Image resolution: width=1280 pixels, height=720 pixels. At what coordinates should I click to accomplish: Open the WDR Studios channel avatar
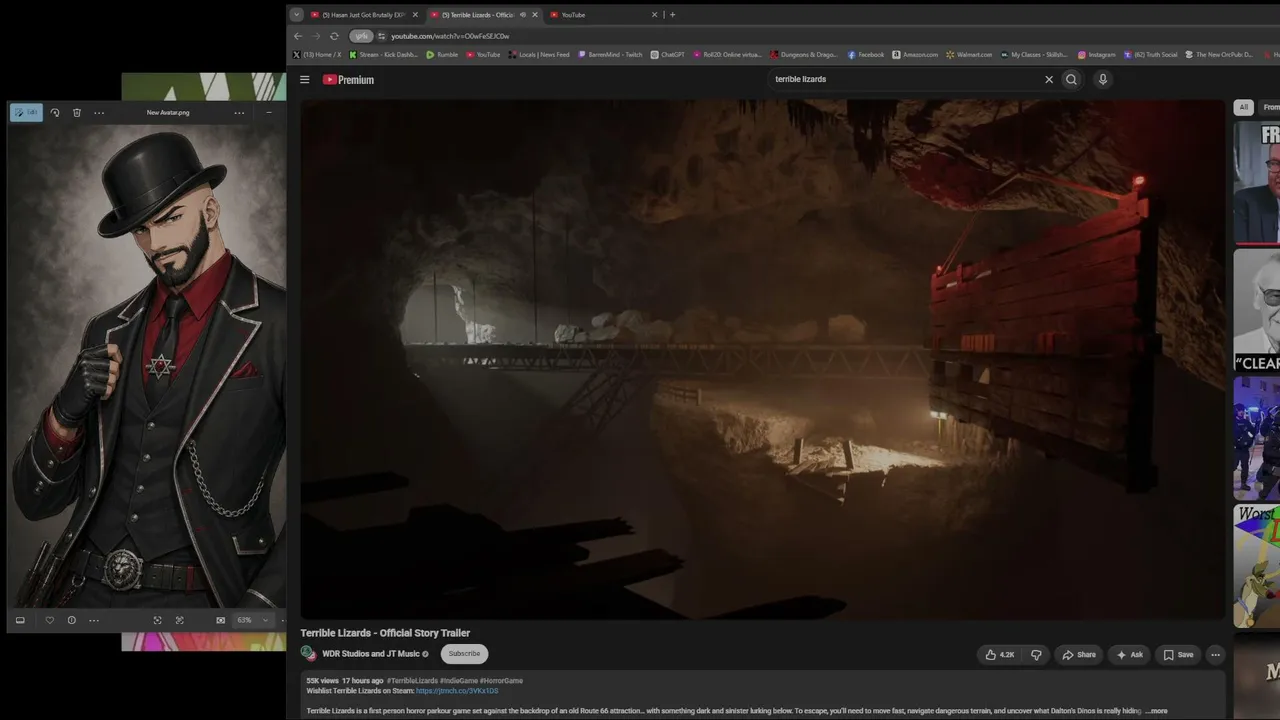point(308,654)
